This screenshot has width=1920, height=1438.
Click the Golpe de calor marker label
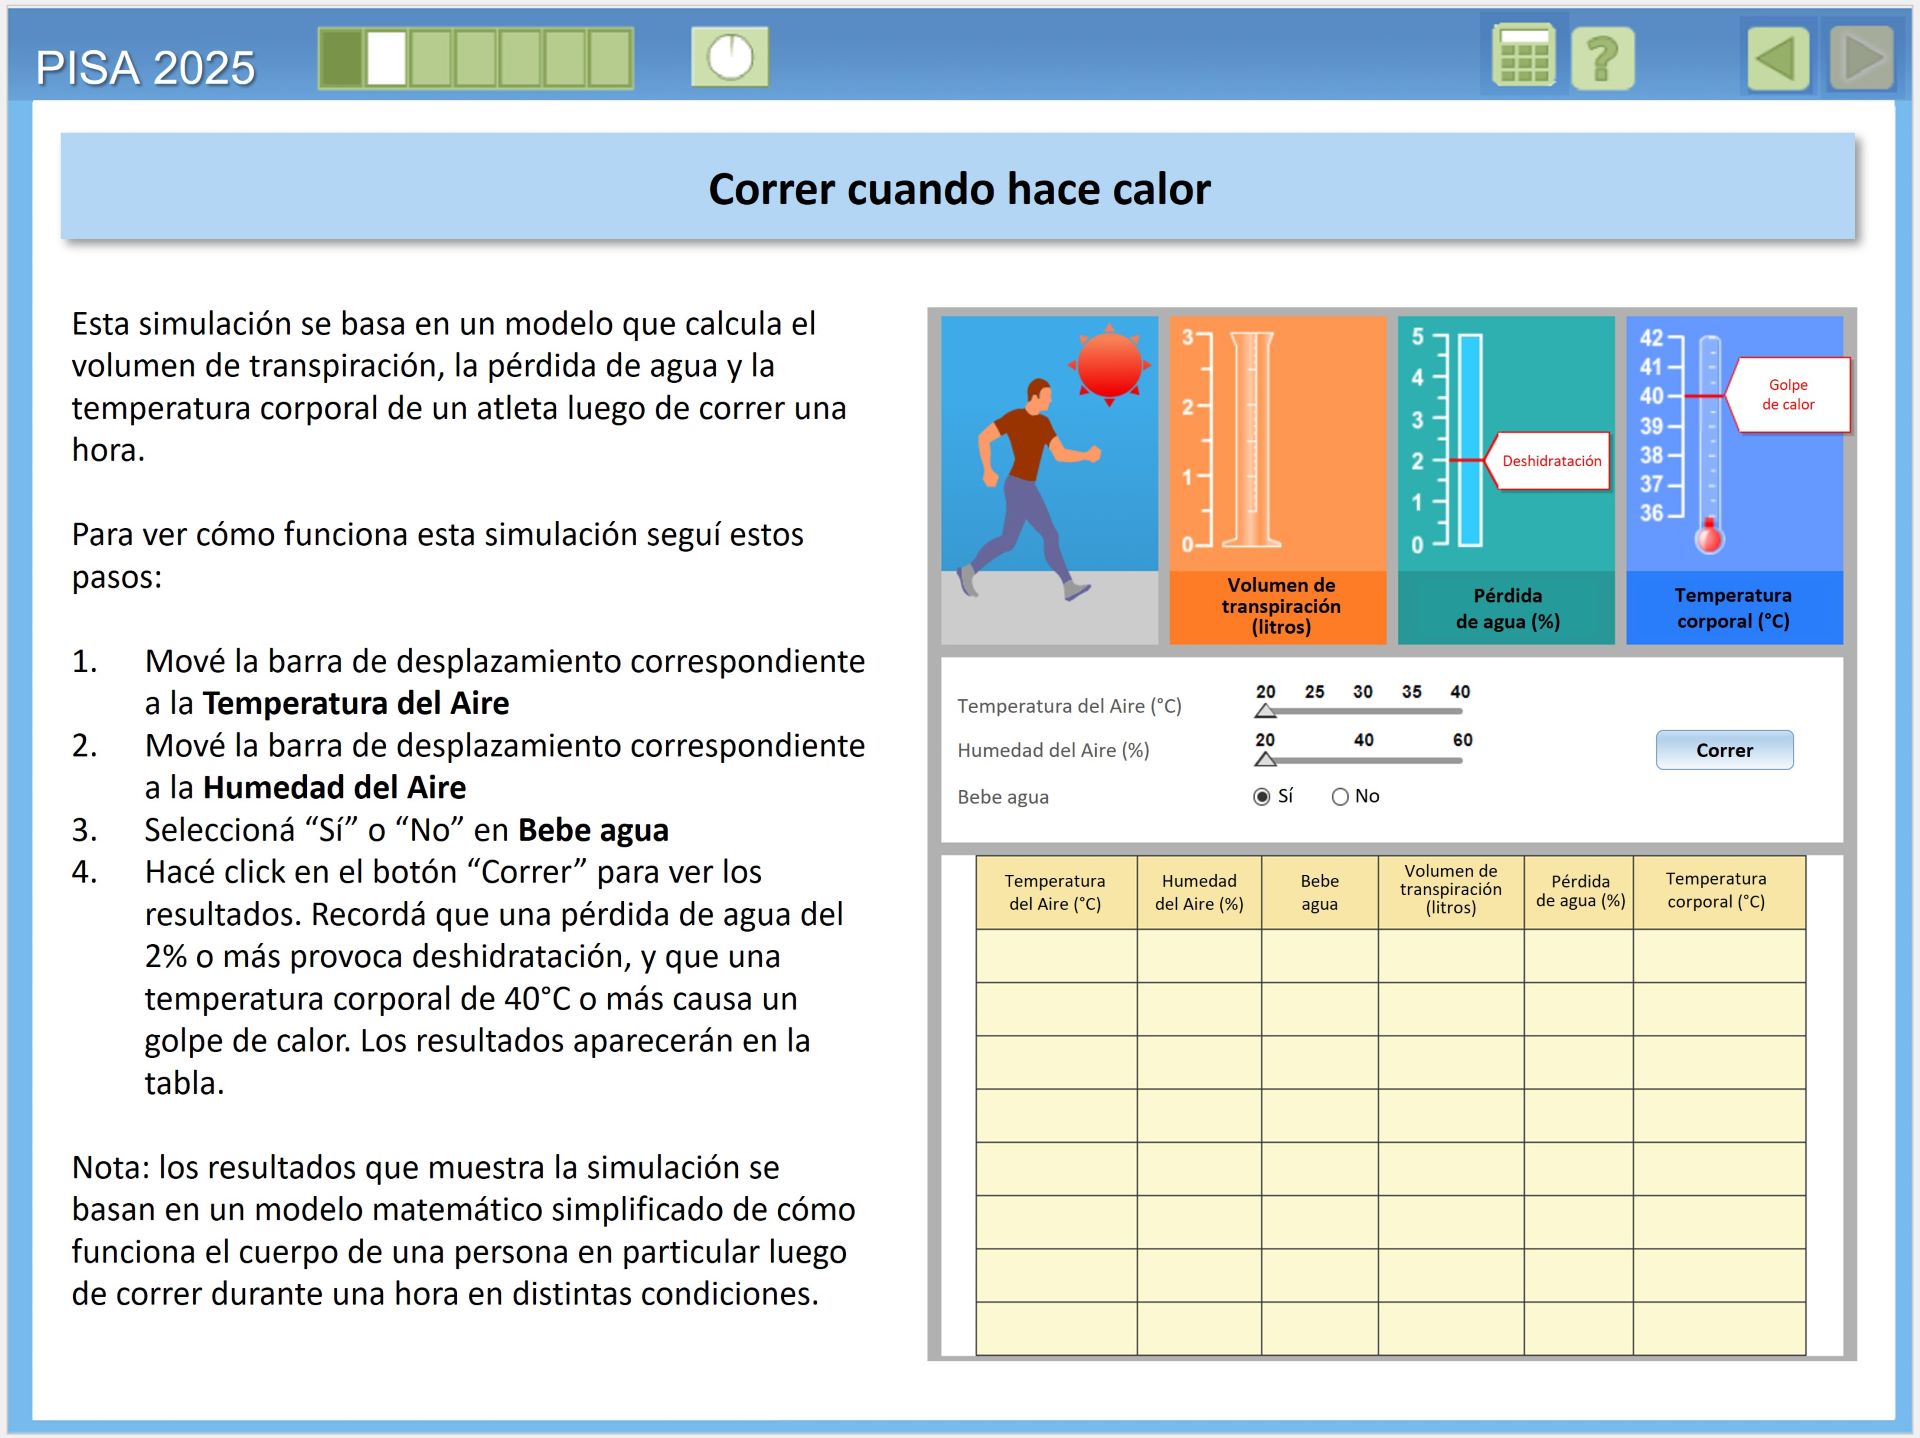1788,395
